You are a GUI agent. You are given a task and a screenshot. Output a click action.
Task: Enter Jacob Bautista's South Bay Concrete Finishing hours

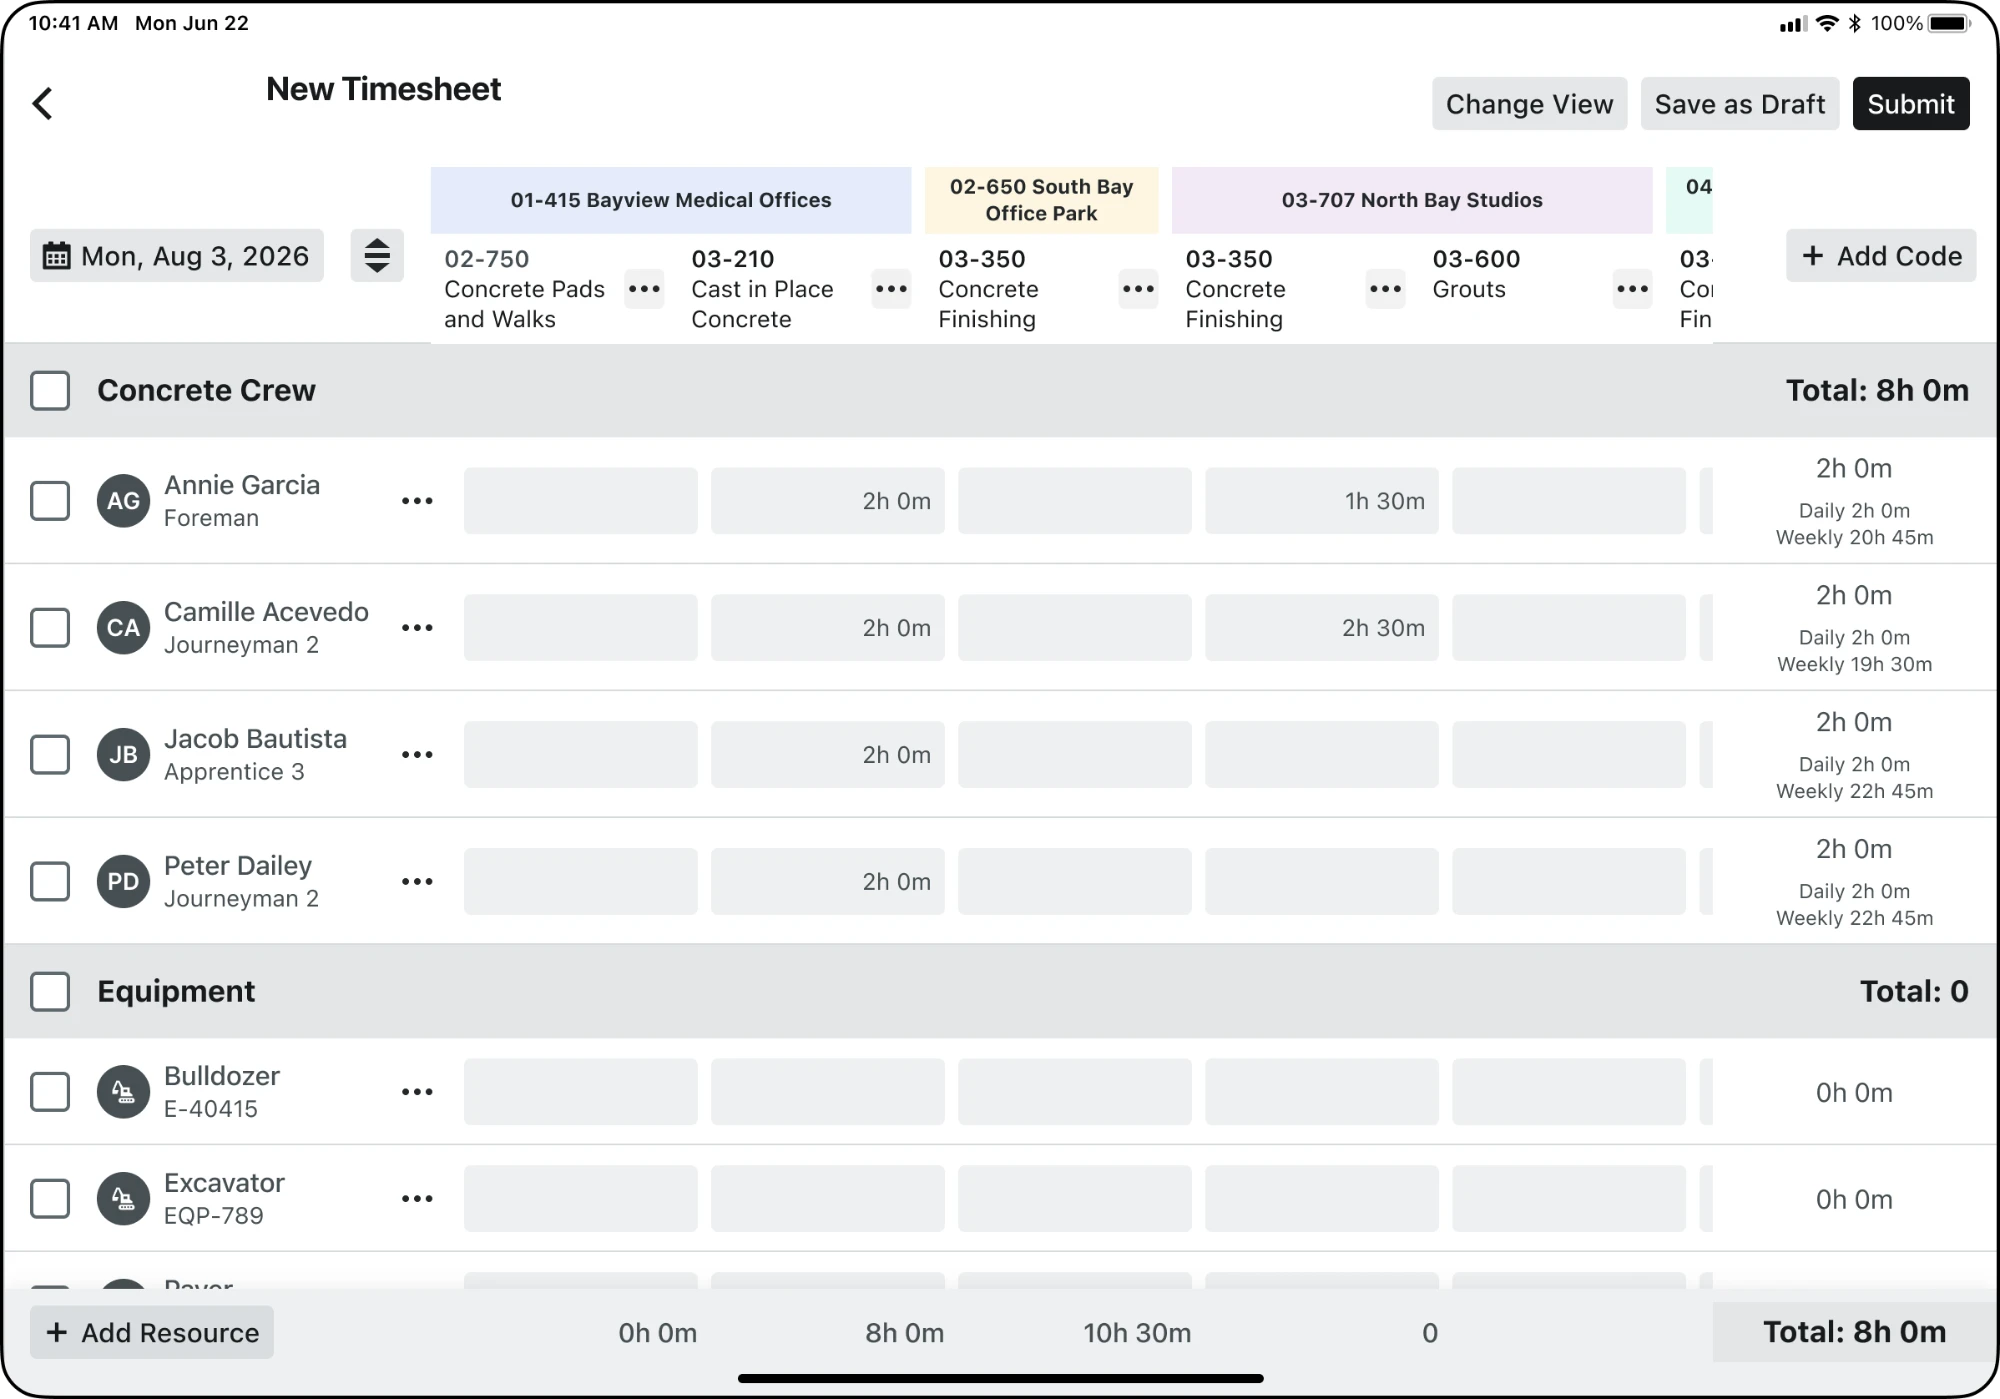(1075, 755)
